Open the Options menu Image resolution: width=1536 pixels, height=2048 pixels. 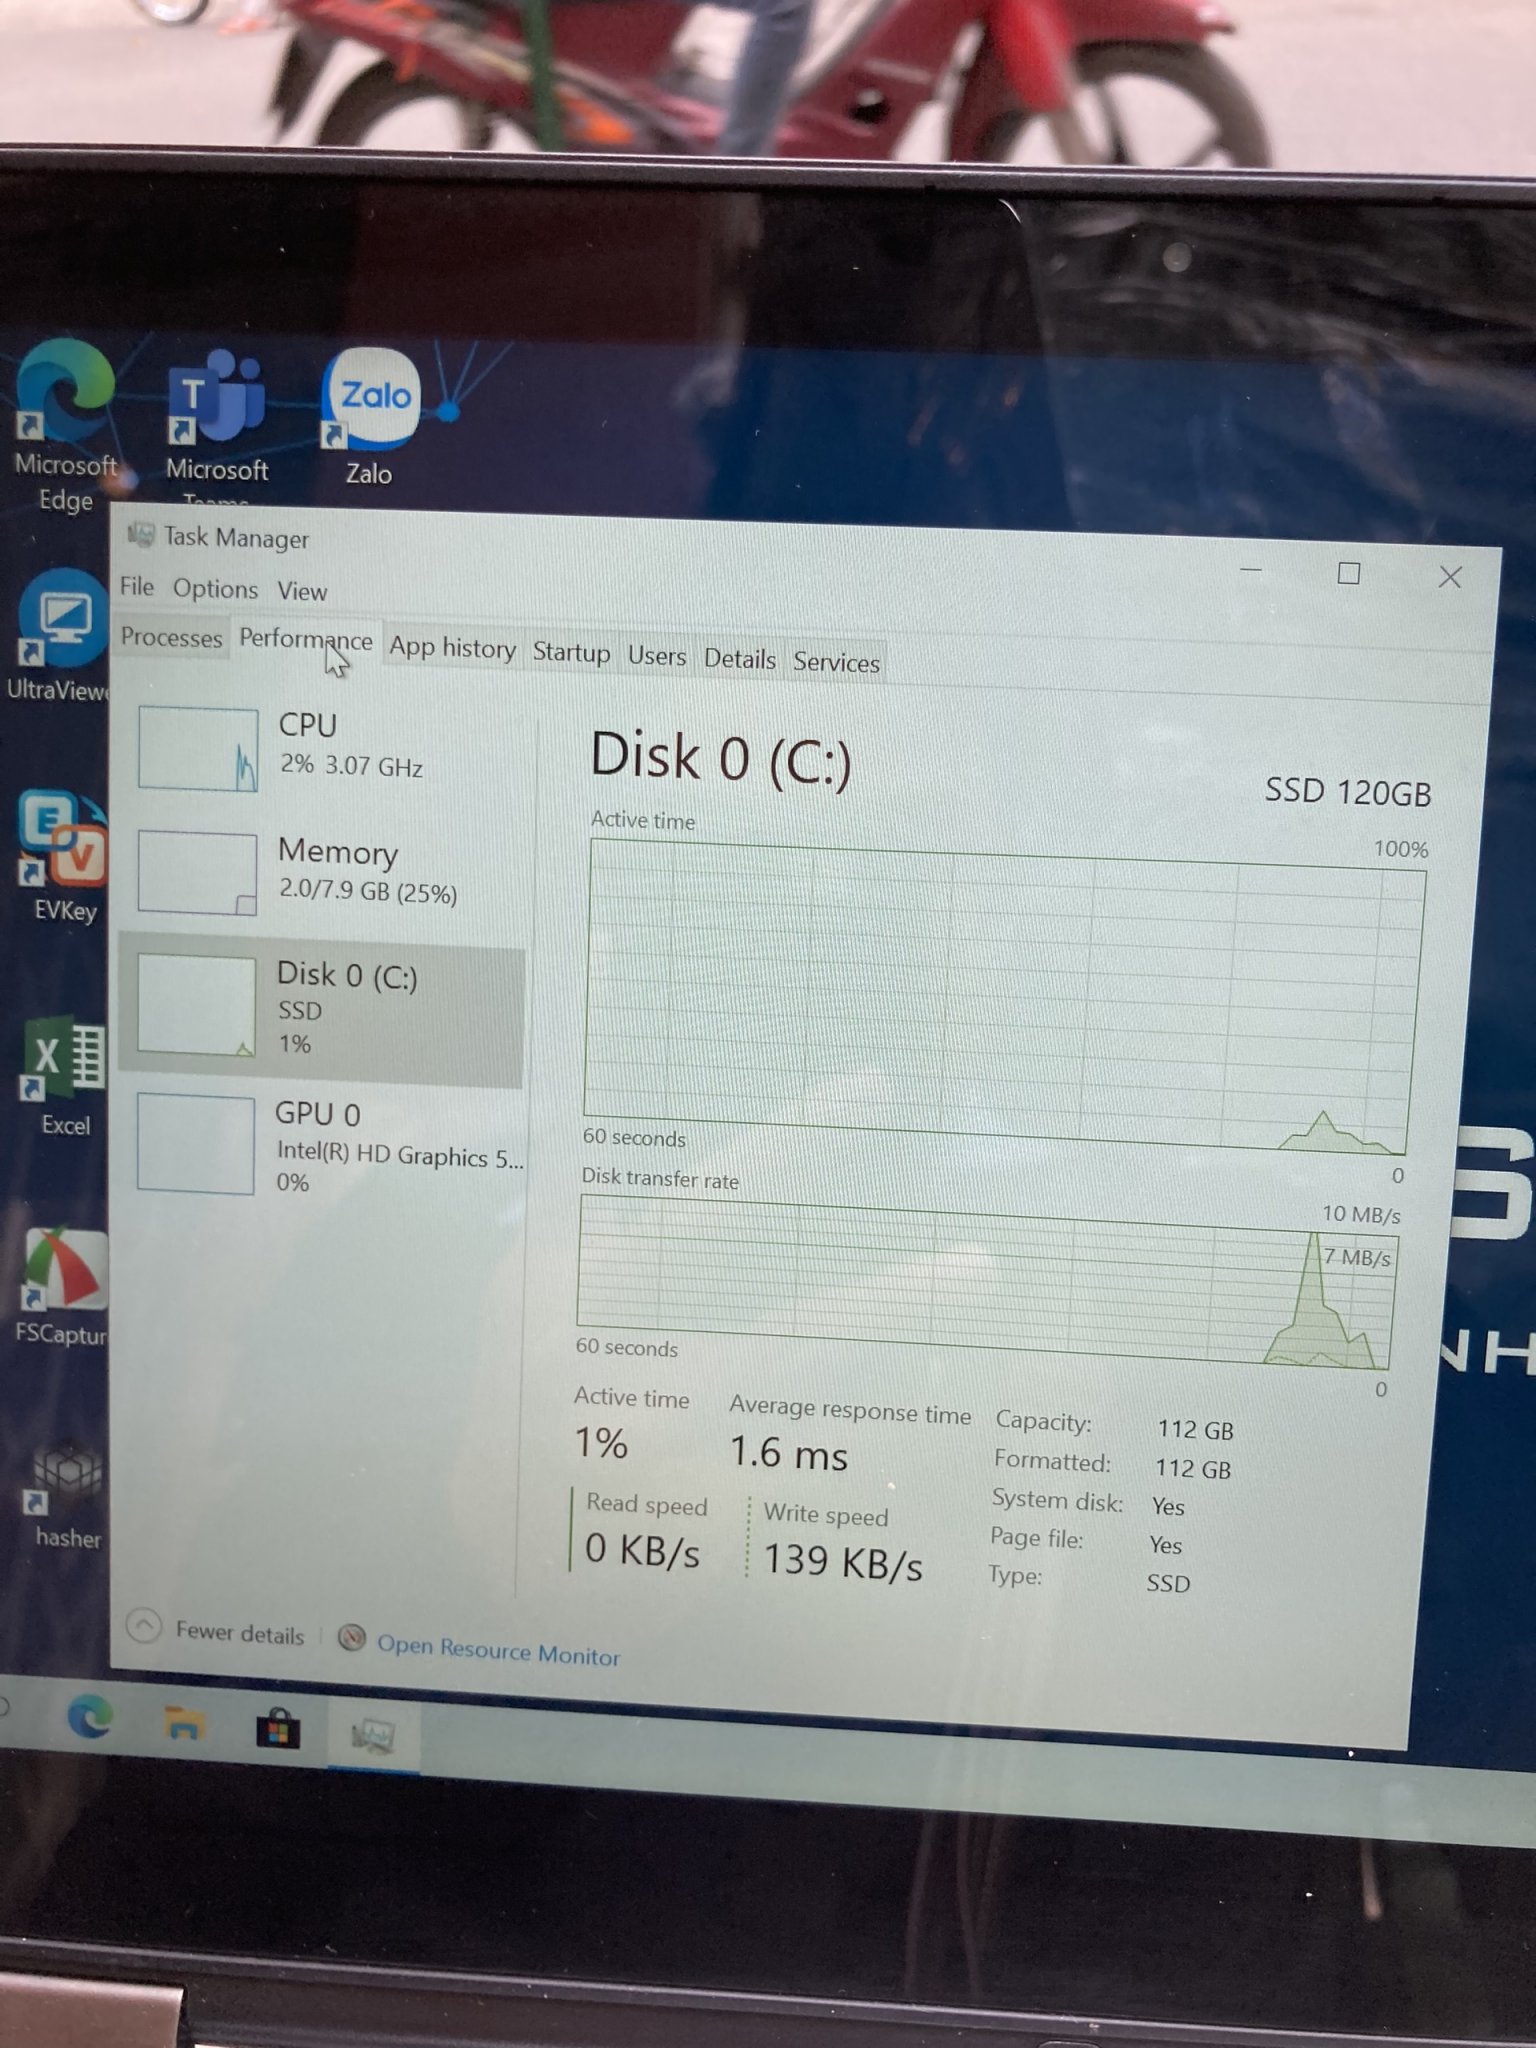215,589
